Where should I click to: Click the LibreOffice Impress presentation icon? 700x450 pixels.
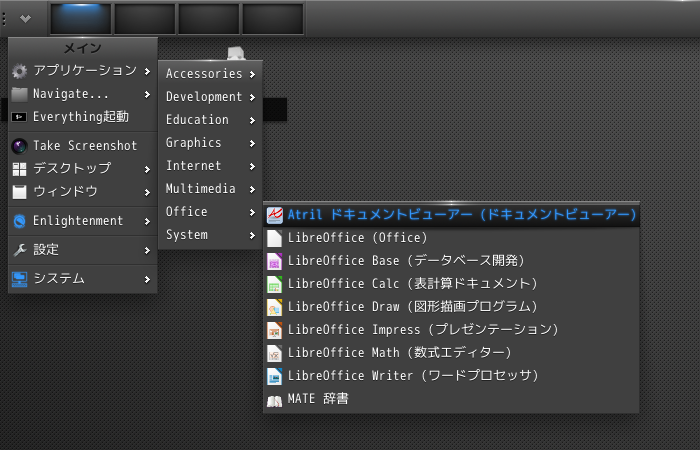(275, 330)
